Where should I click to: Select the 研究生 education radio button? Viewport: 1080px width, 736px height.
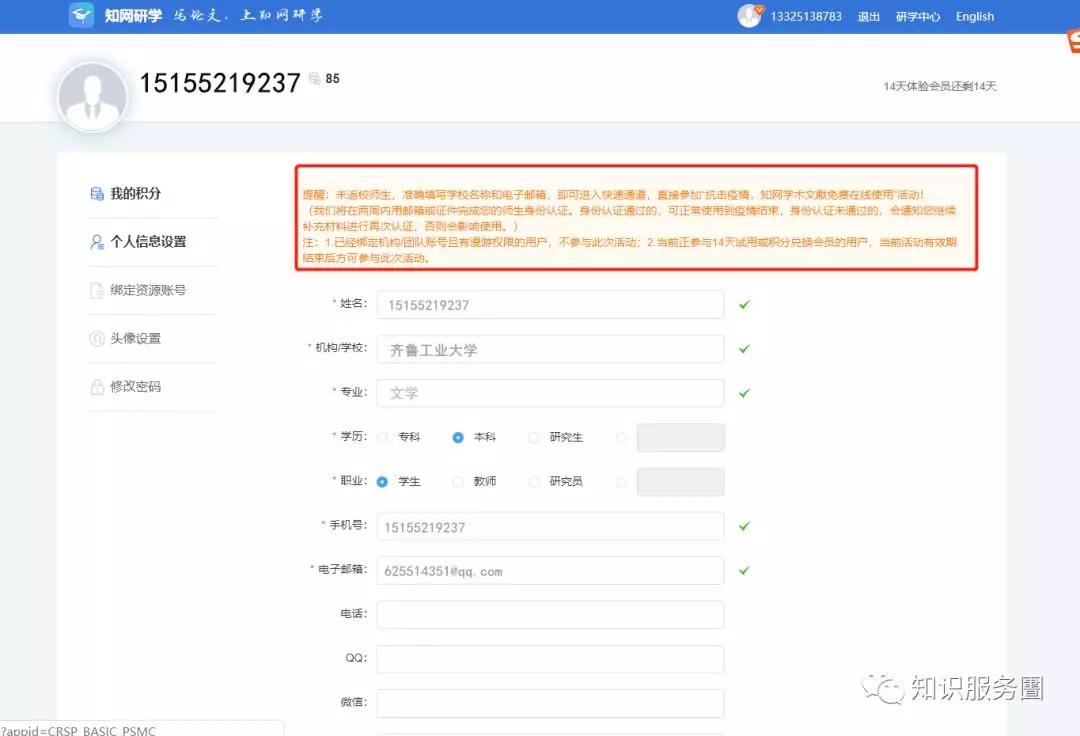(x=533, y=437)
